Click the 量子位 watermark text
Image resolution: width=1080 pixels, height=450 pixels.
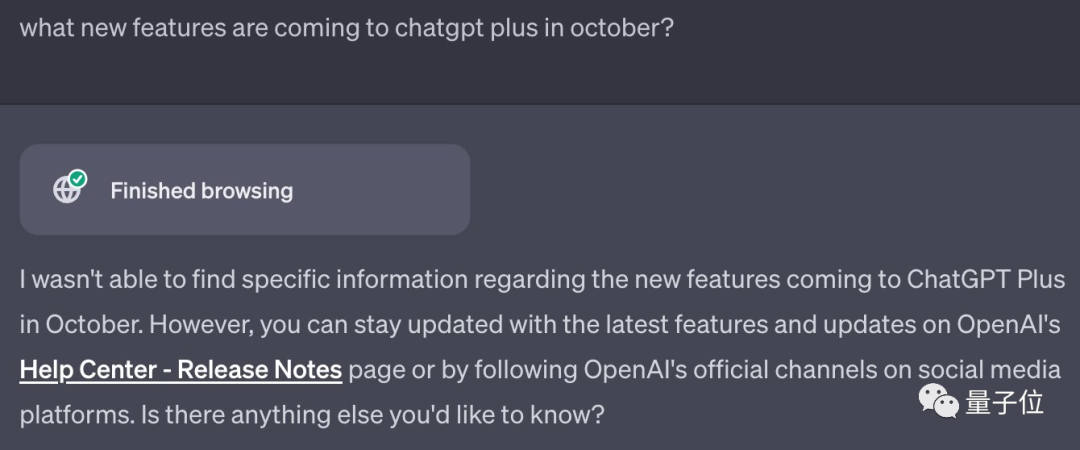(x=1004, y=403)
